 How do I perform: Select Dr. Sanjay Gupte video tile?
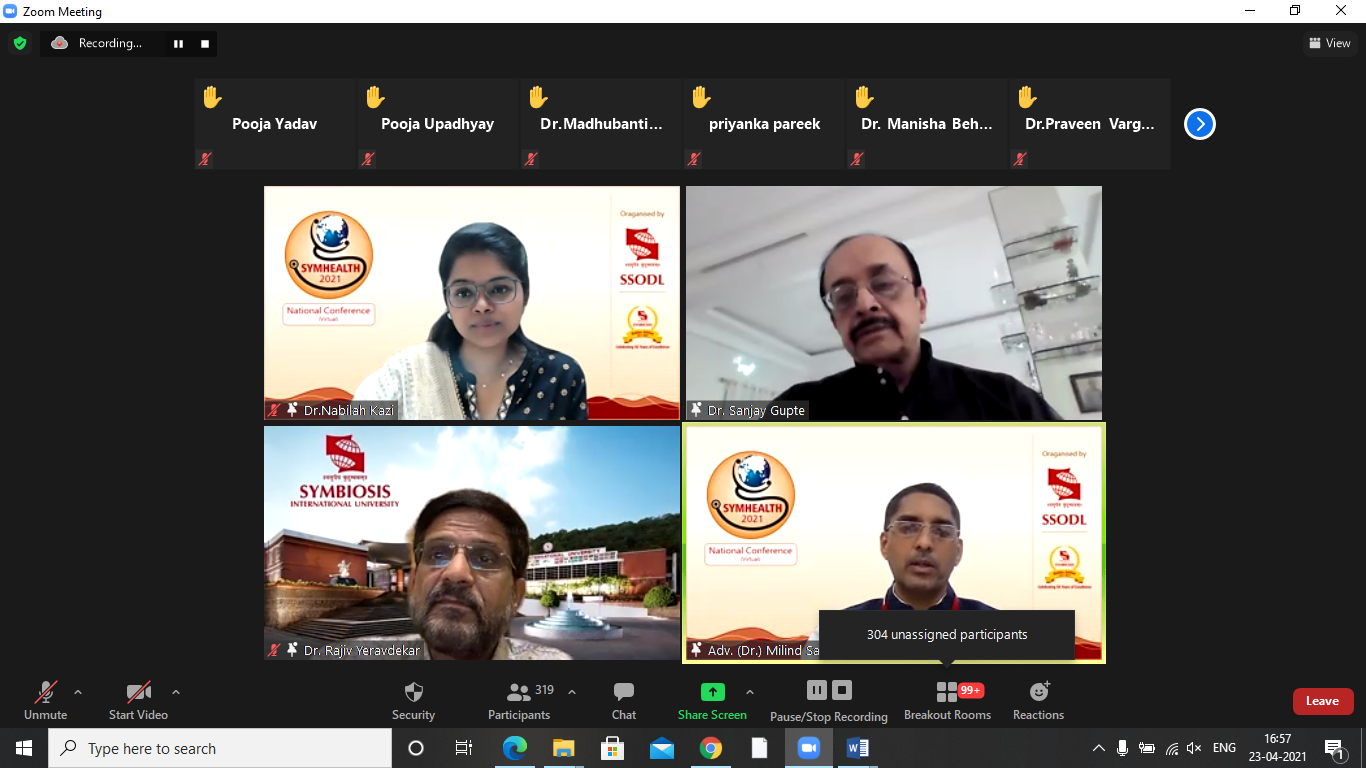894,302
